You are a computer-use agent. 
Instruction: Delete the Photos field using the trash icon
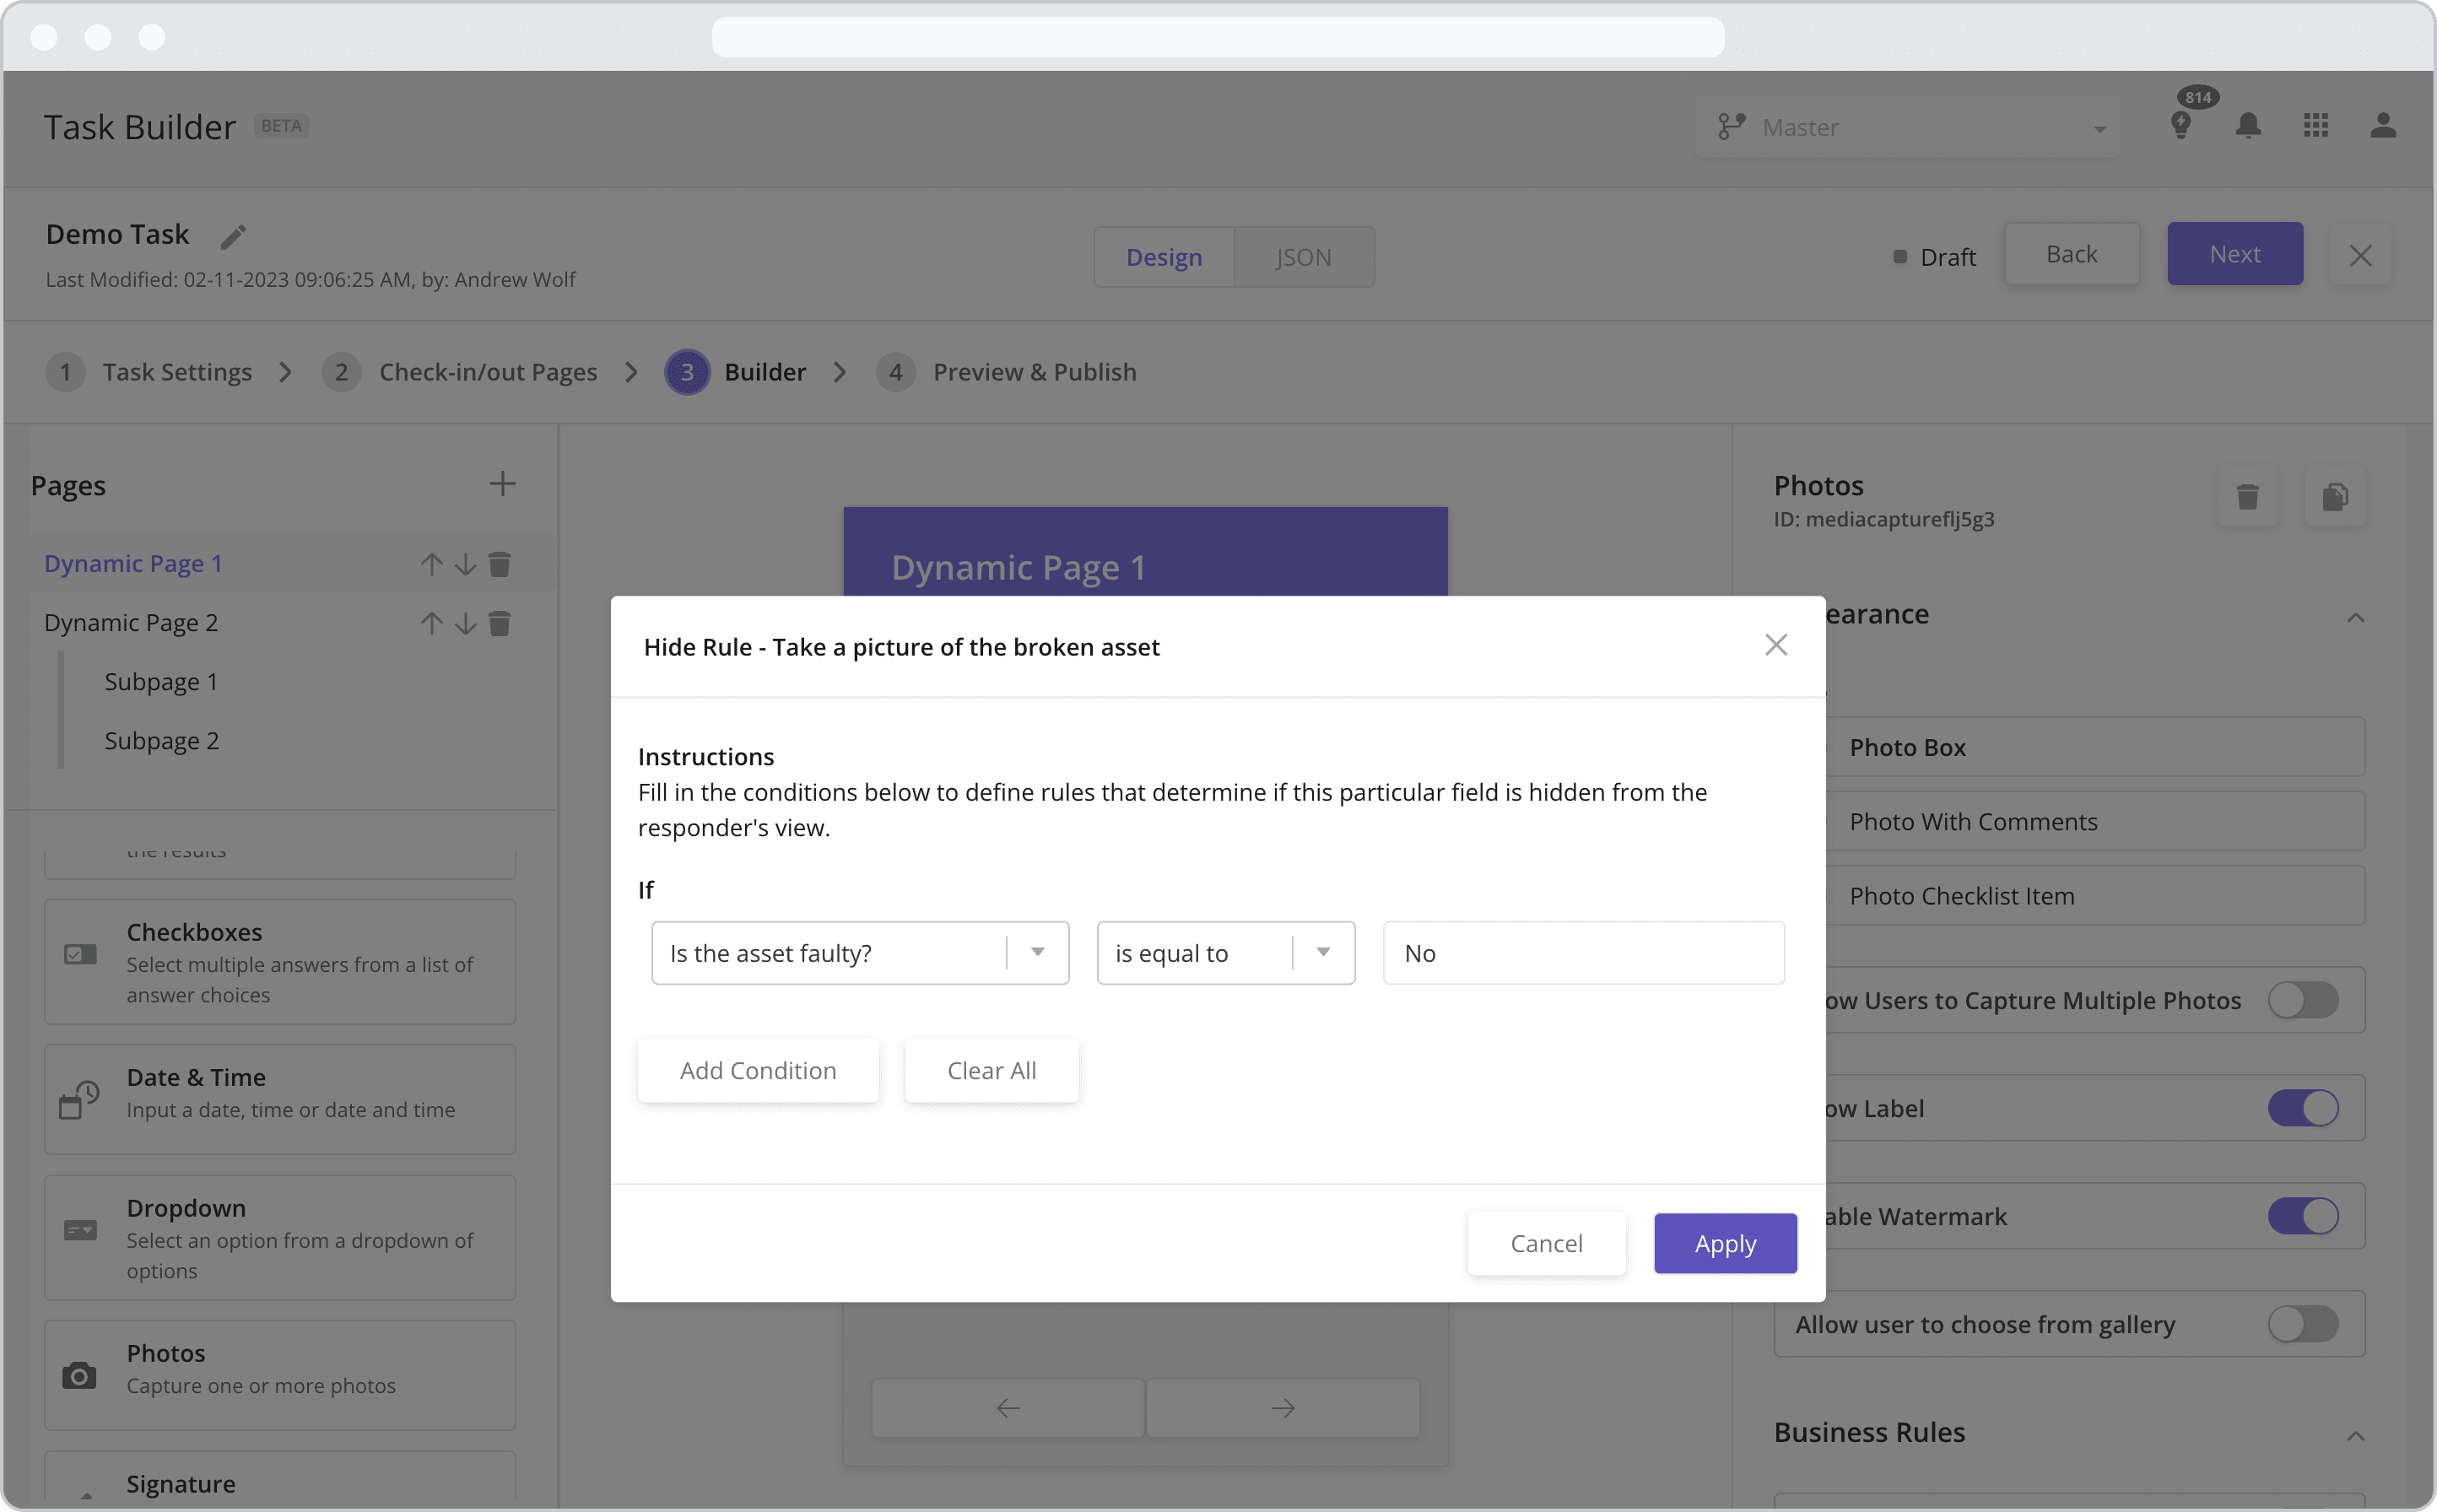click(x=2247, y=497)
